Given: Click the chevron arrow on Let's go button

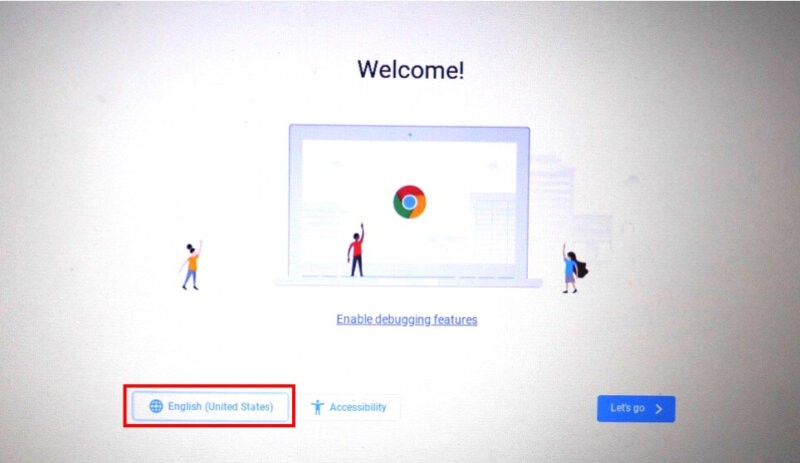Looking at the screenshot, I should click(659, 409).
